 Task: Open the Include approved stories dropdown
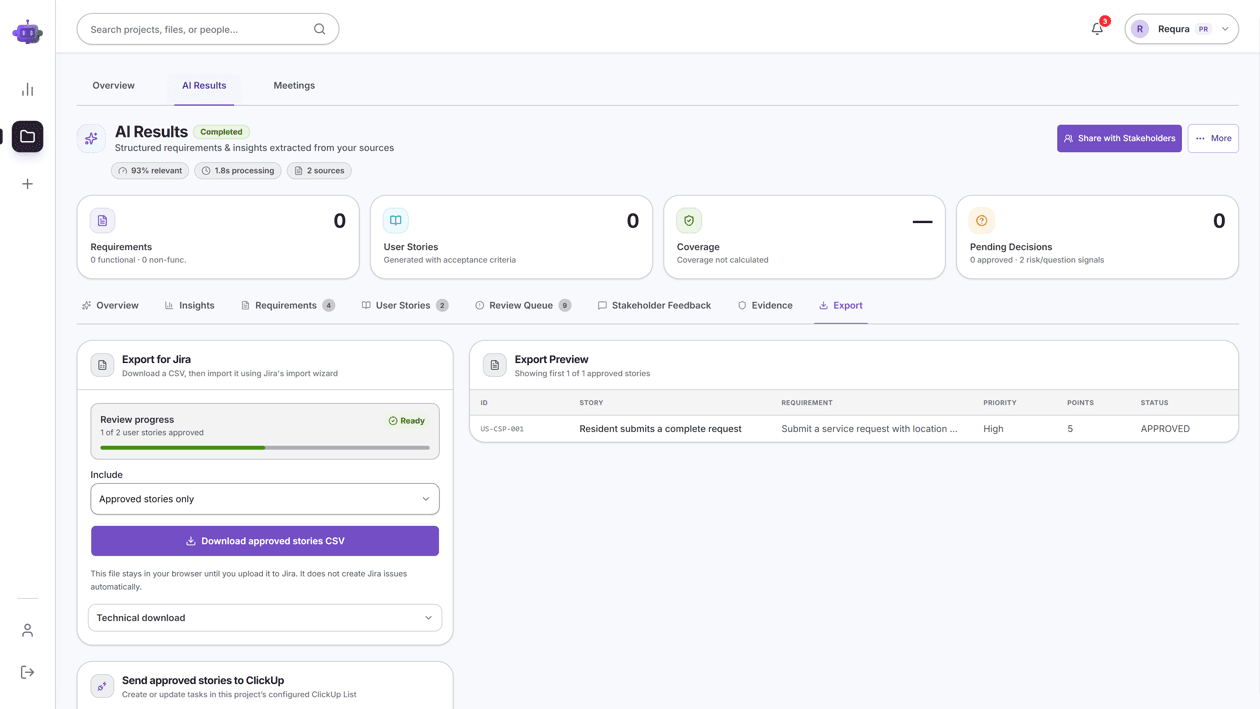(x=265, y=499)
